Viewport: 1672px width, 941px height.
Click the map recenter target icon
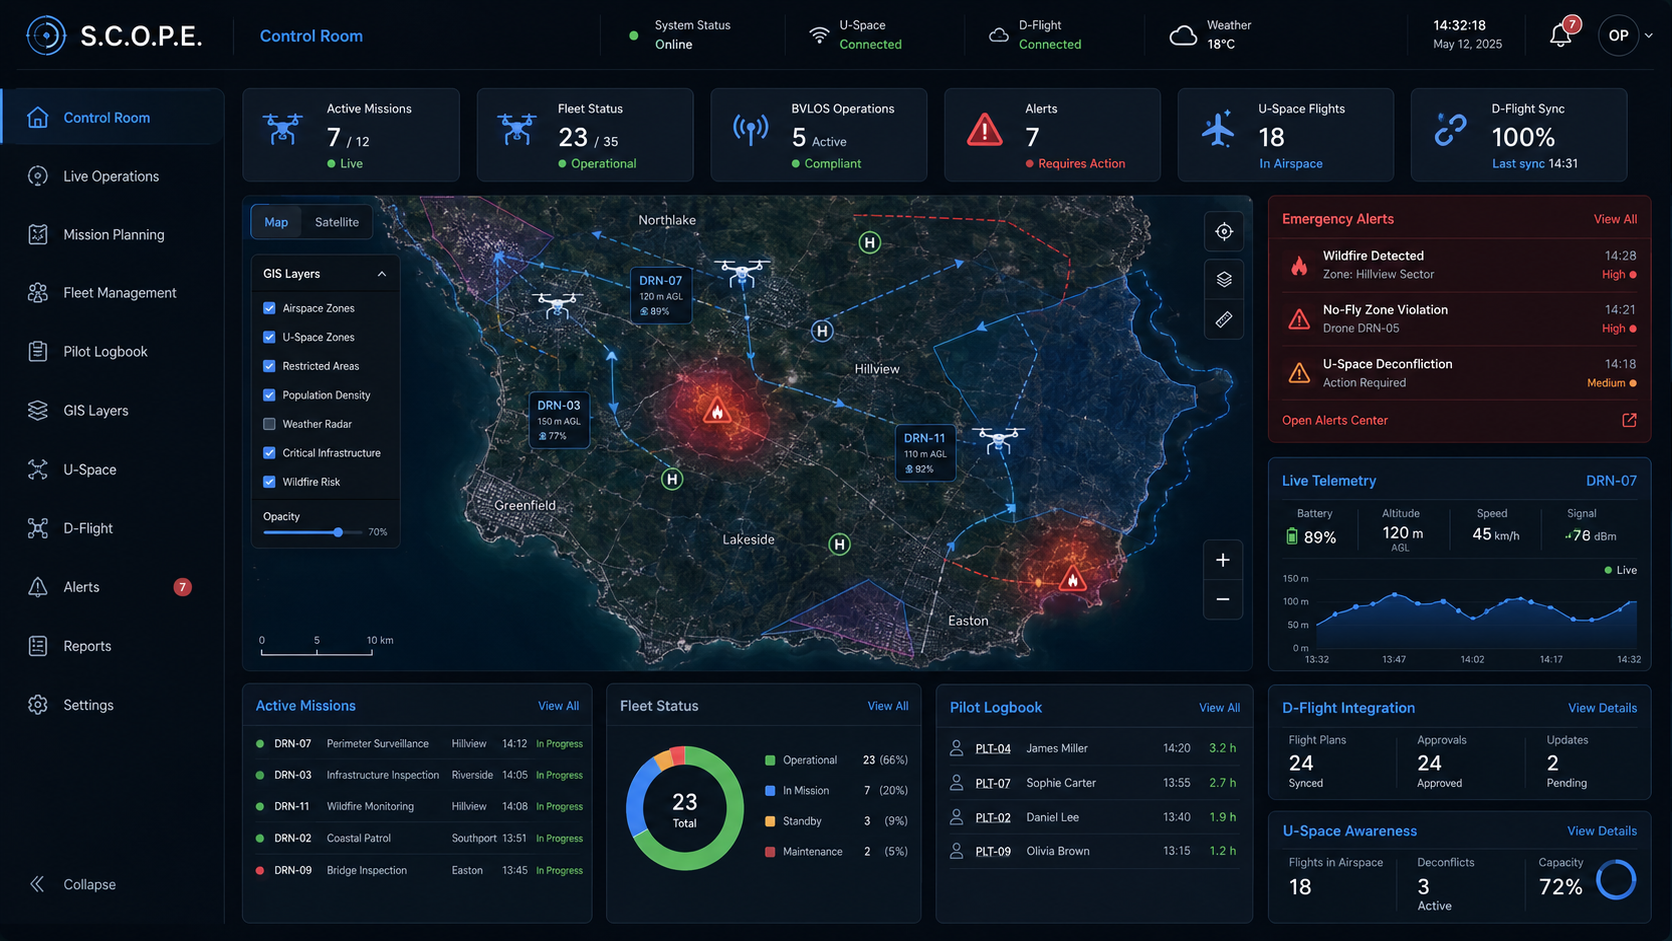(x=1224, y=232)
